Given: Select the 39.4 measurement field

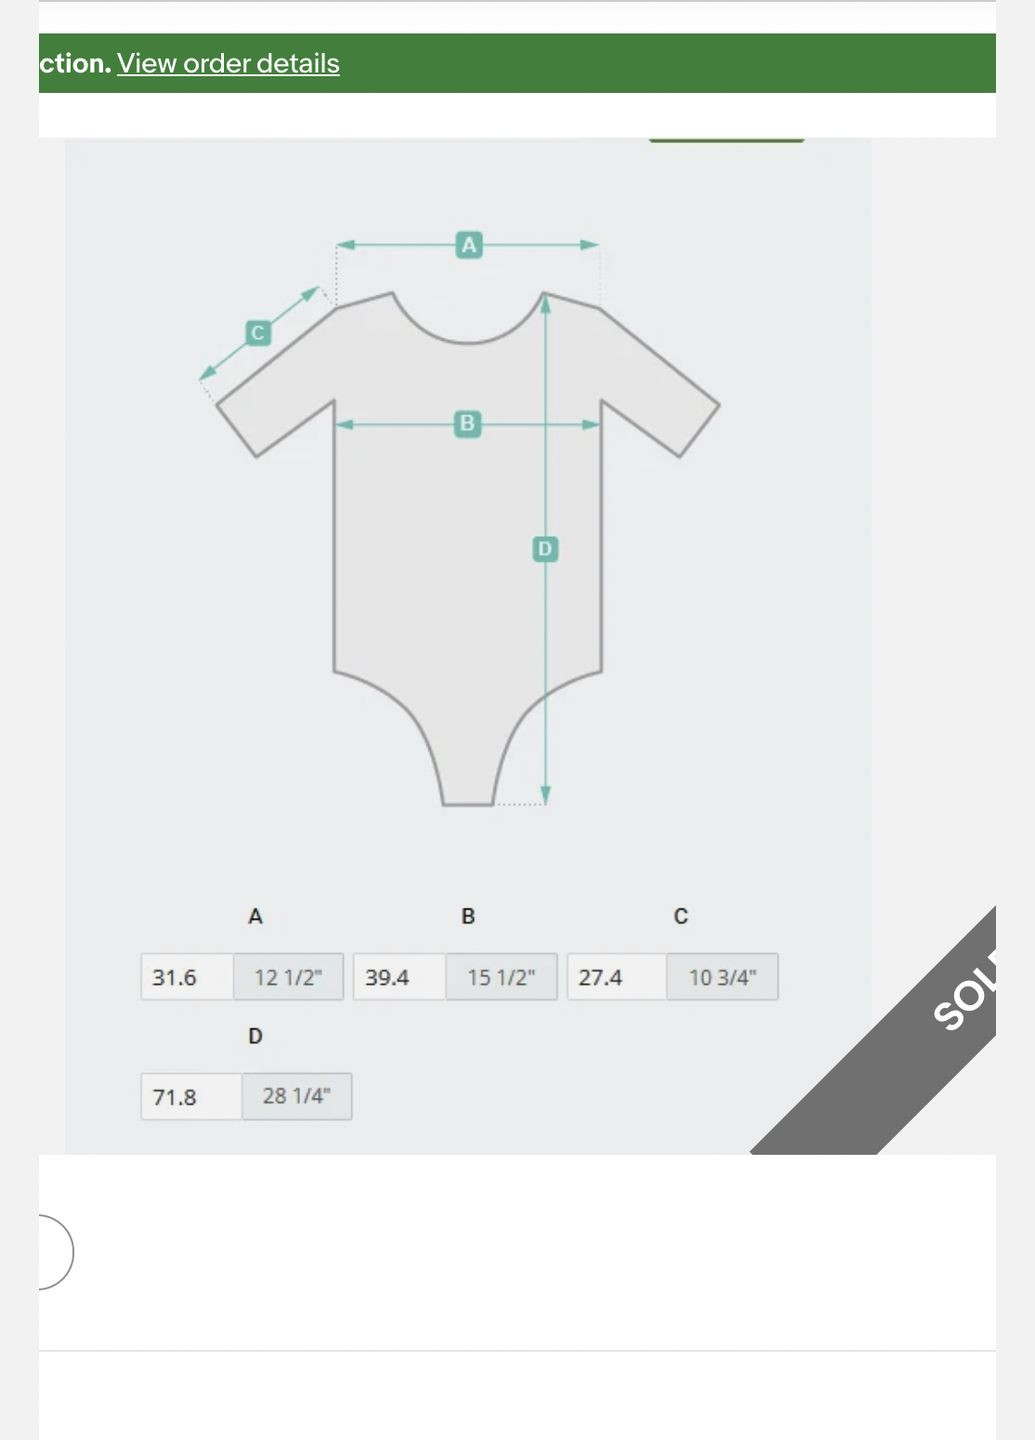Looking at the screenshot, I should (x=399, y=977).
